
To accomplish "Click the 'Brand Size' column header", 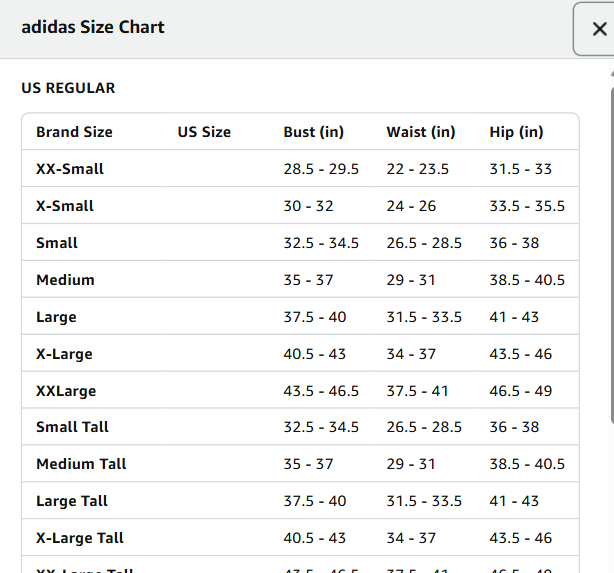I will (x=74, y=132).
